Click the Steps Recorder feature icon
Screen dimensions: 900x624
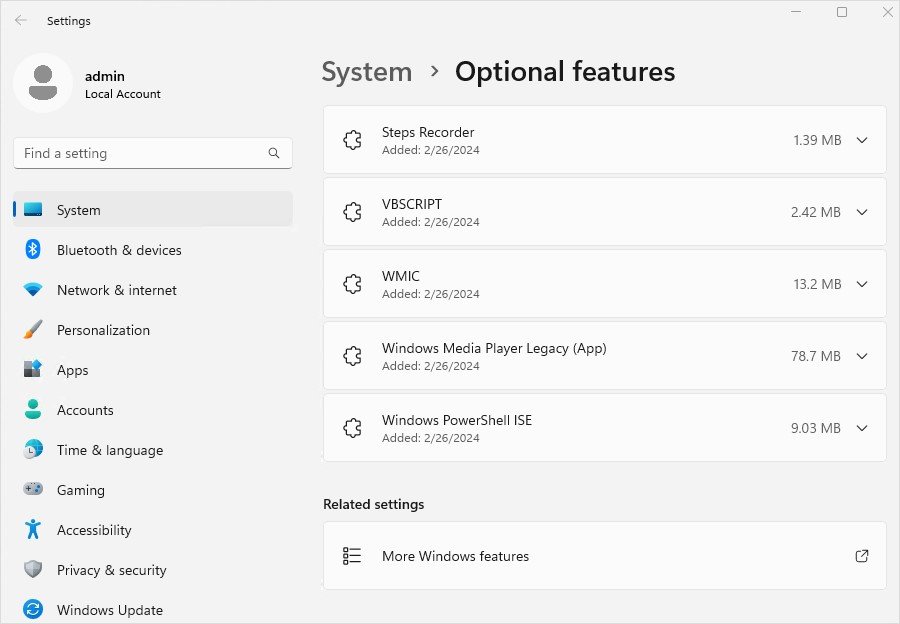coord(351,140)
